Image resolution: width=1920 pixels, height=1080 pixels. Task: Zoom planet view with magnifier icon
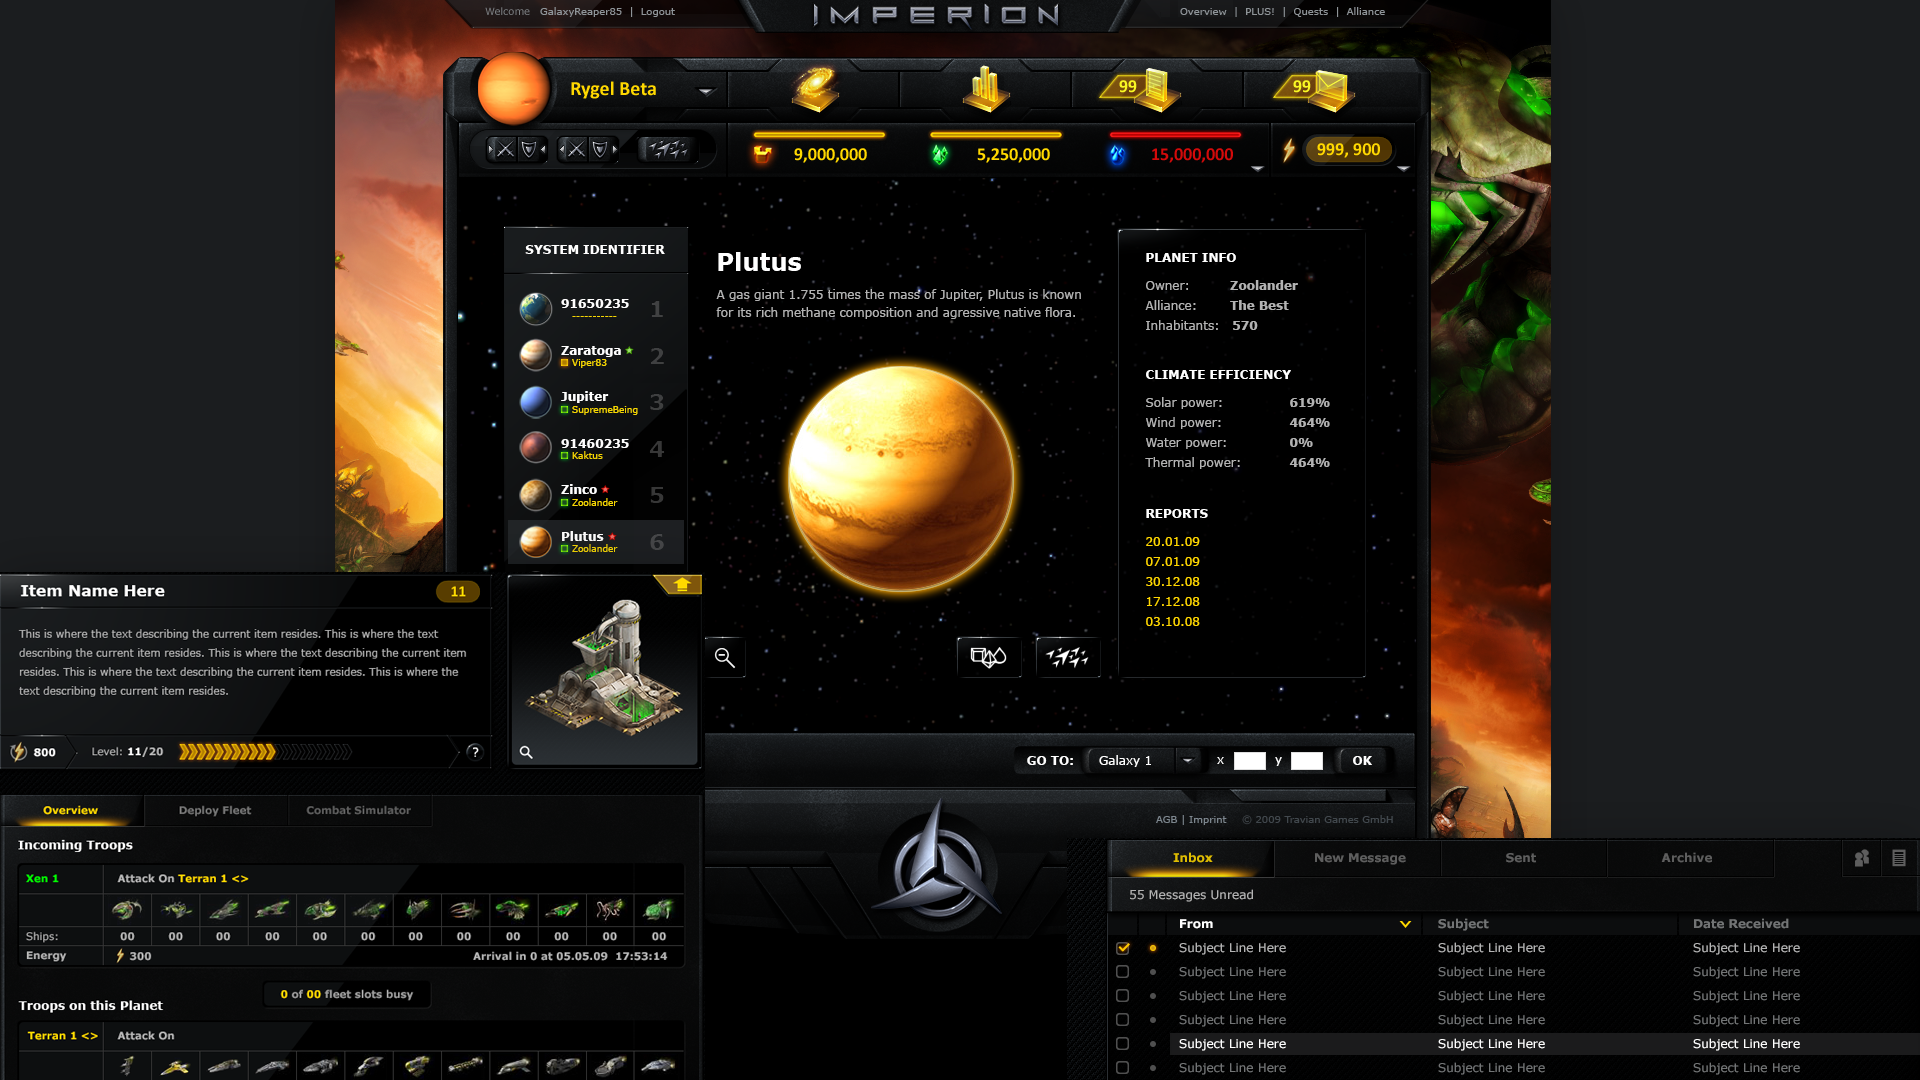tap(725, 658)
